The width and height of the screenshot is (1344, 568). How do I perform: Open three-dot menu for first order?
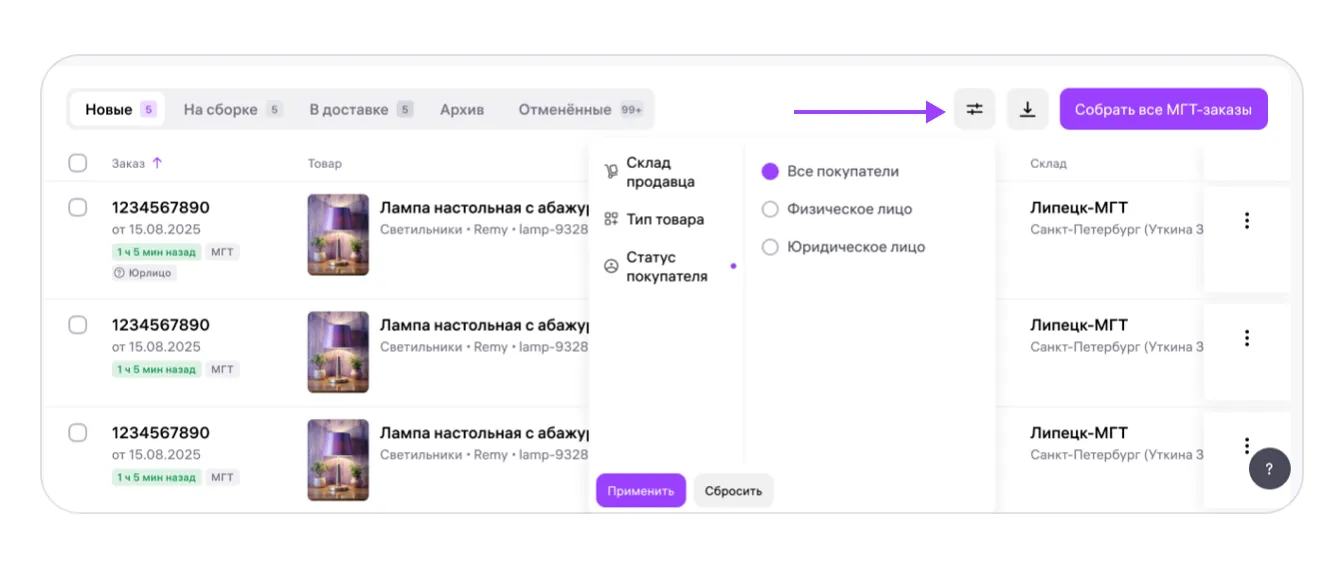tap(1246, 221)
